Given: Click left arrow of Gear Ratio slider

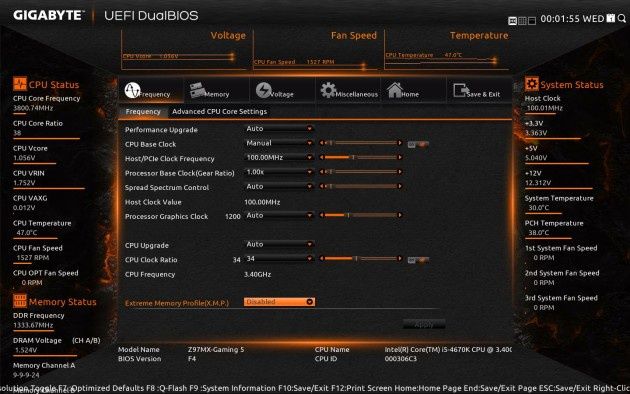Looking at the screenshot, I should pos(321,172).
